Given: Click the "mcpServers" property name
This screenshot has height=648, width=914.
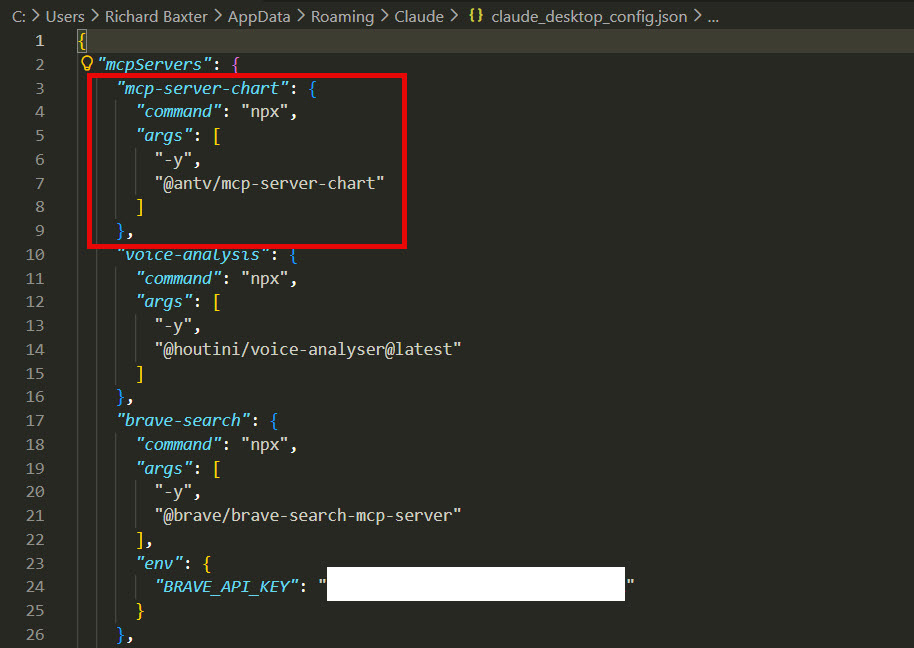Looking at the screenshot, I should pyautogui.click(x=152, y=63).
